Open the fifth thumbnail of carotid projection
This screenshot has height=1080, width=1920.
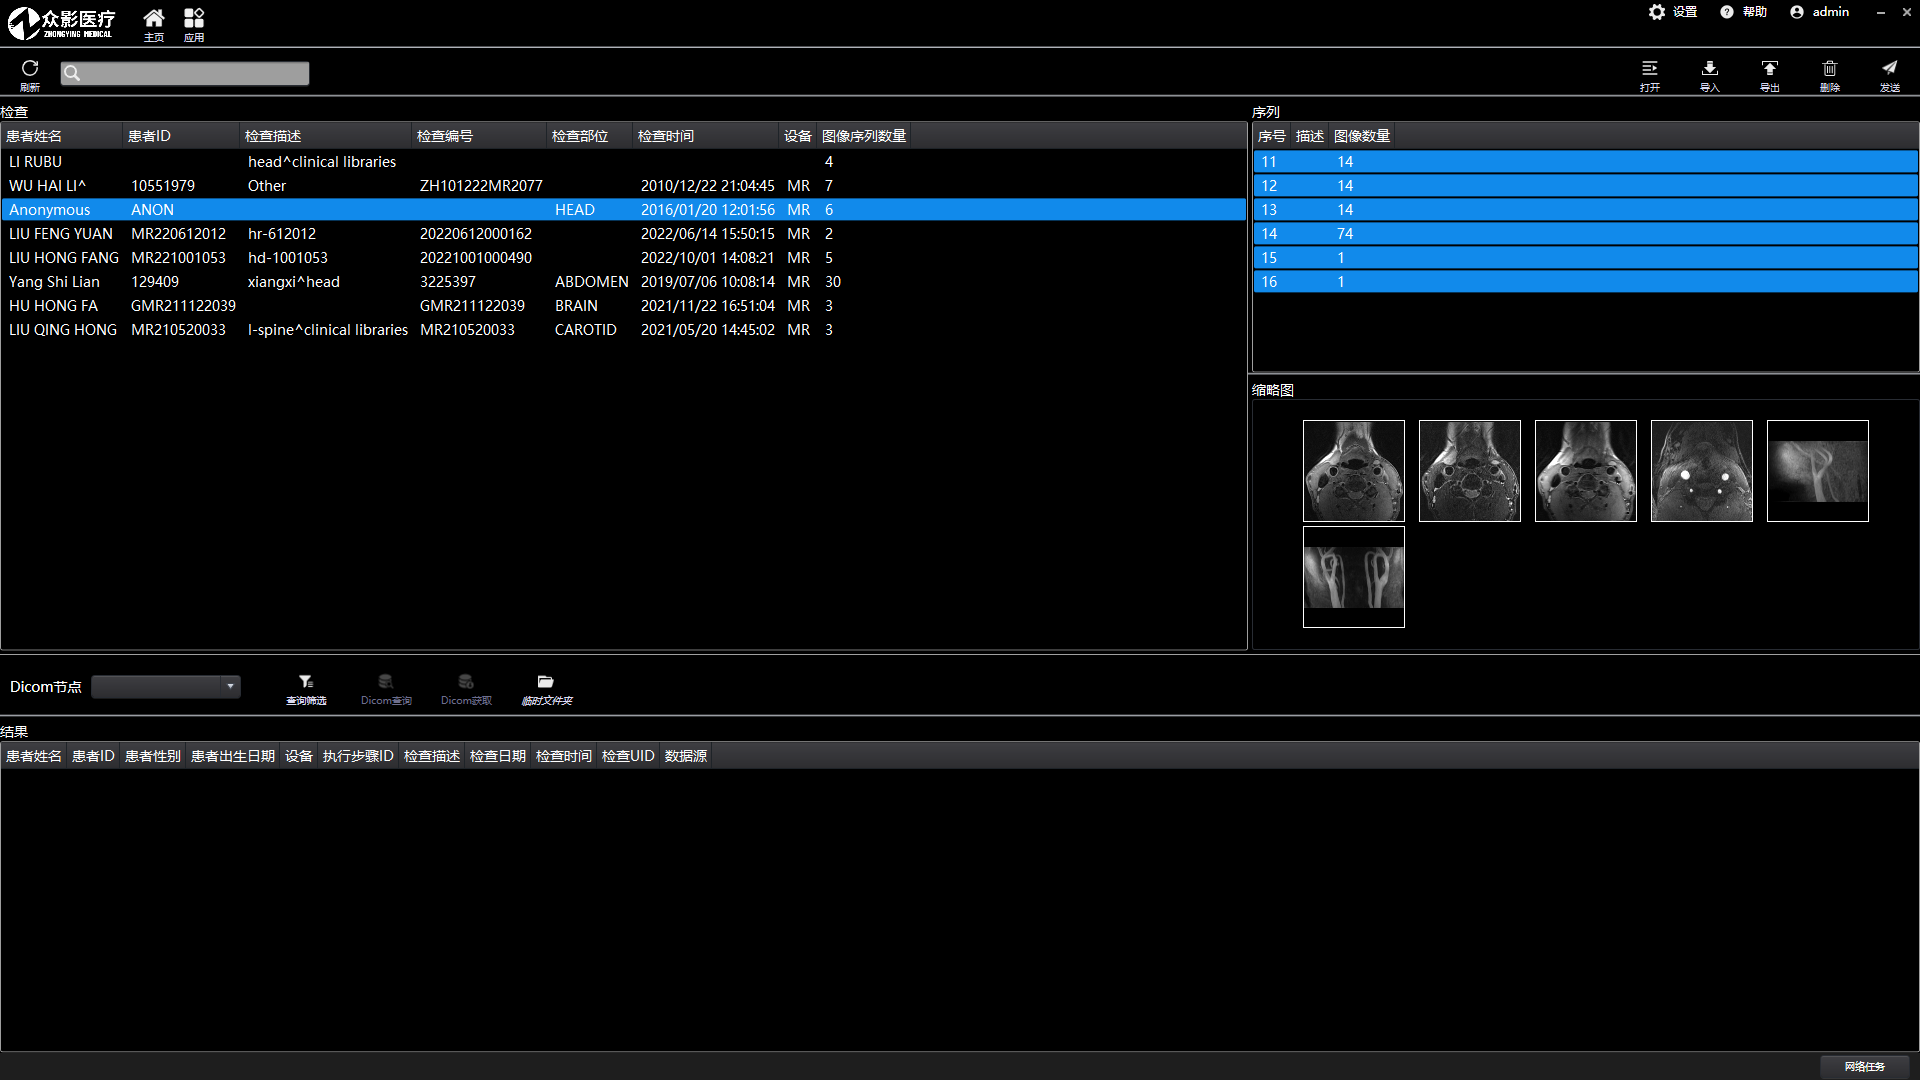(x=1818, y=471)
